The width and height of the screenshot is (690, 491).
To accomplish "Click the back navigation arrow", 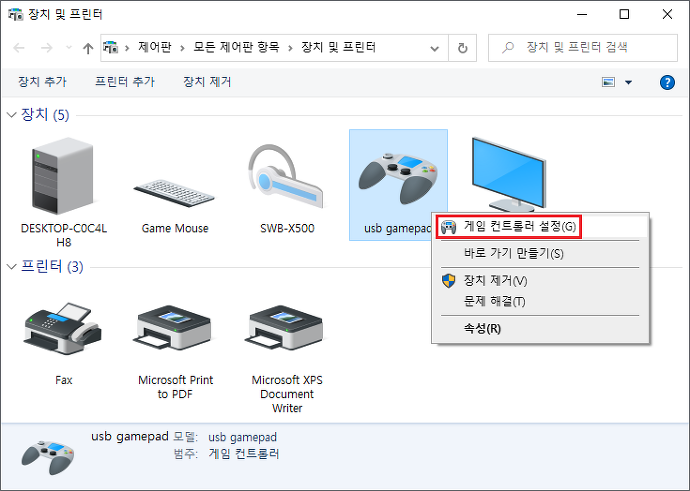I will pos(19,48).
